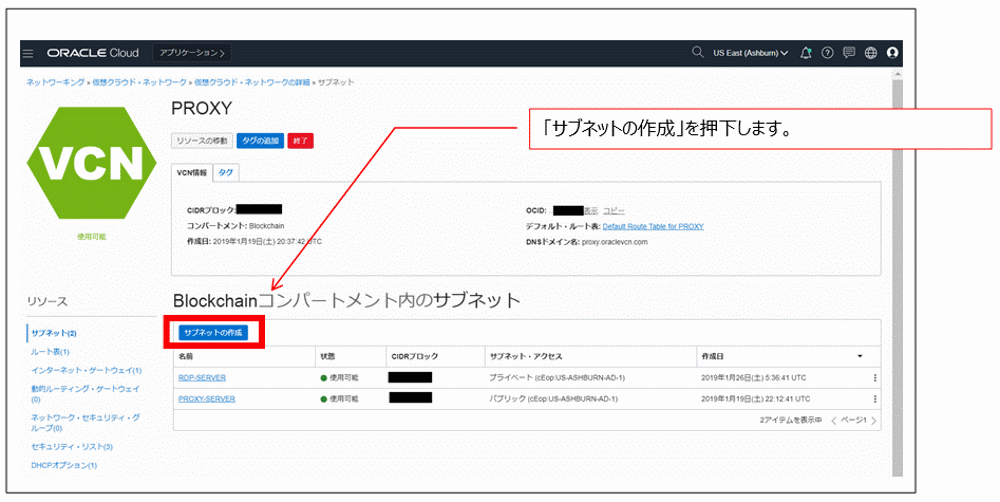
Task: Open the RDP-SERVER subnet link
Action: coord(202,378)
